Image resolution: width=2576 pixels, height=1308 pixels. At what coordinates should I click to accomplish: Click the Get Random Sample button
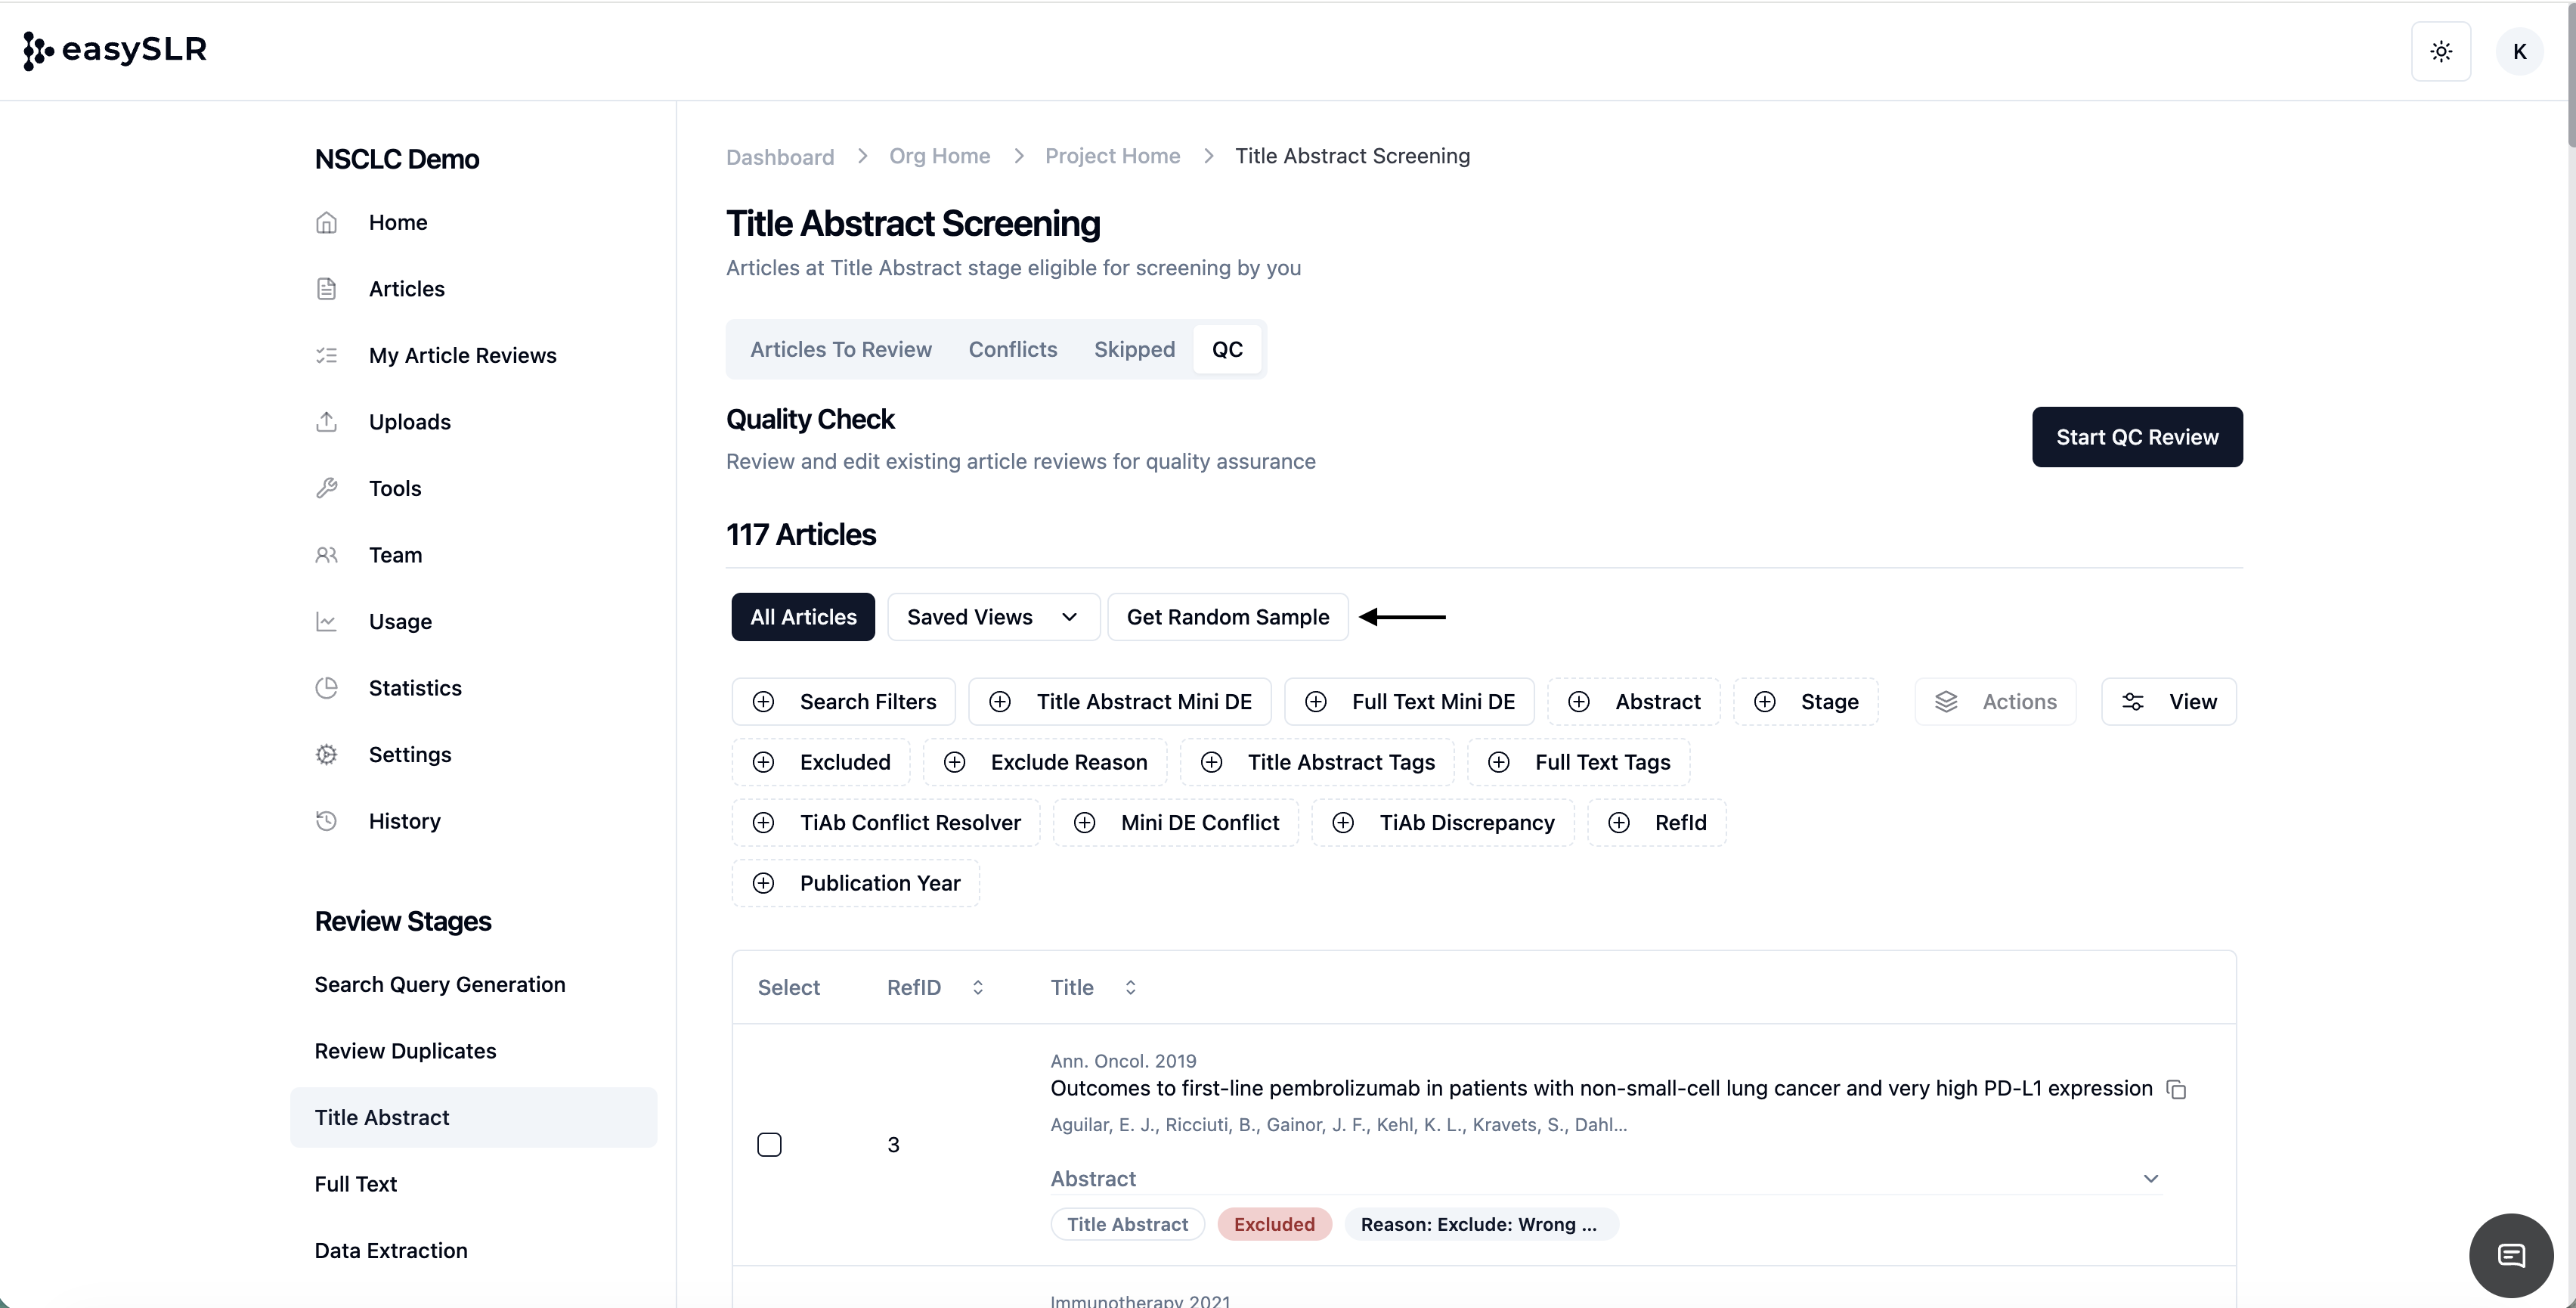[x=1227, y=617]
